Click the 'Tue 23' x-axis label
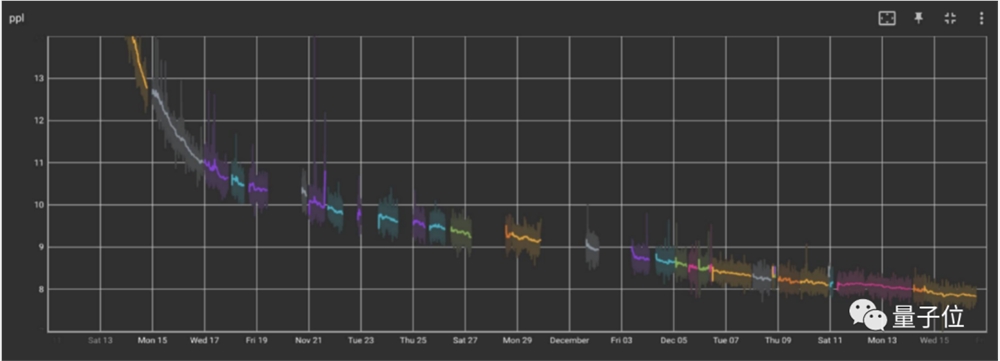Image resolution: width=1000 pixels, height=361 pixels. [361, 341]
